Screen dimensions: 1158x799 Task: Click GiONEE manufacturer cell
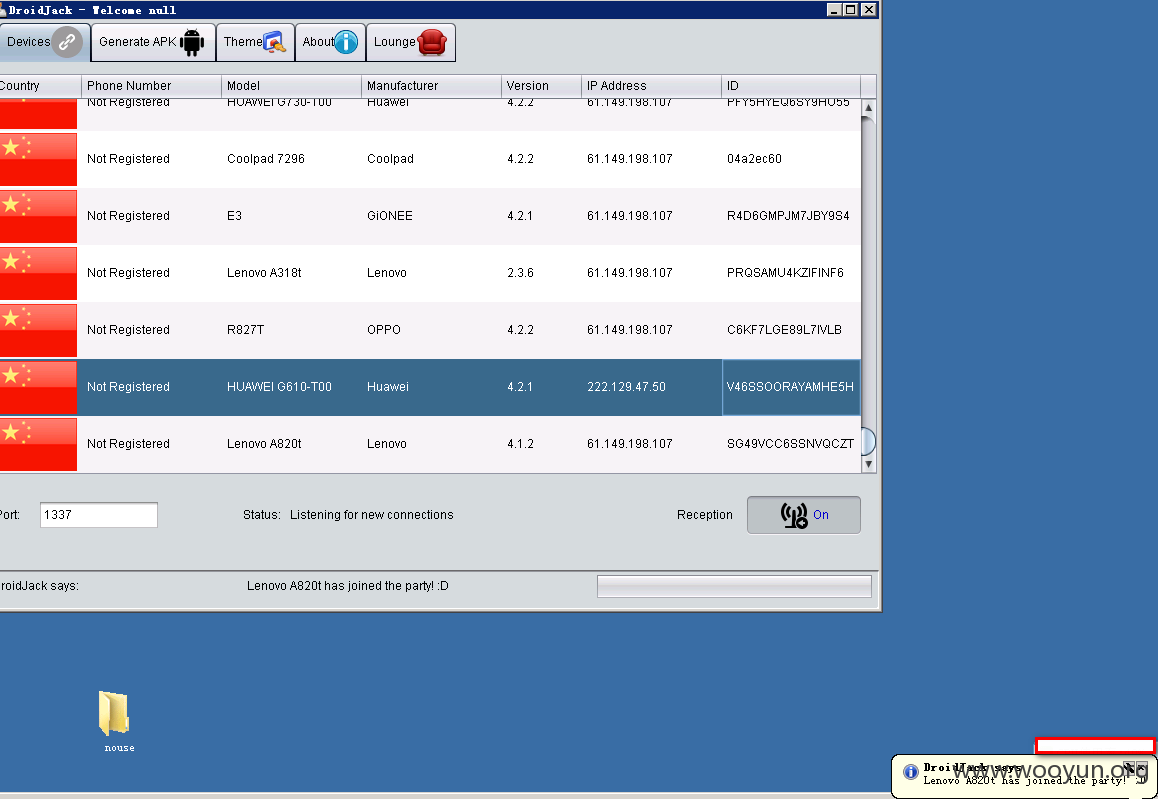pyautogui.click(x=431, y=216)
